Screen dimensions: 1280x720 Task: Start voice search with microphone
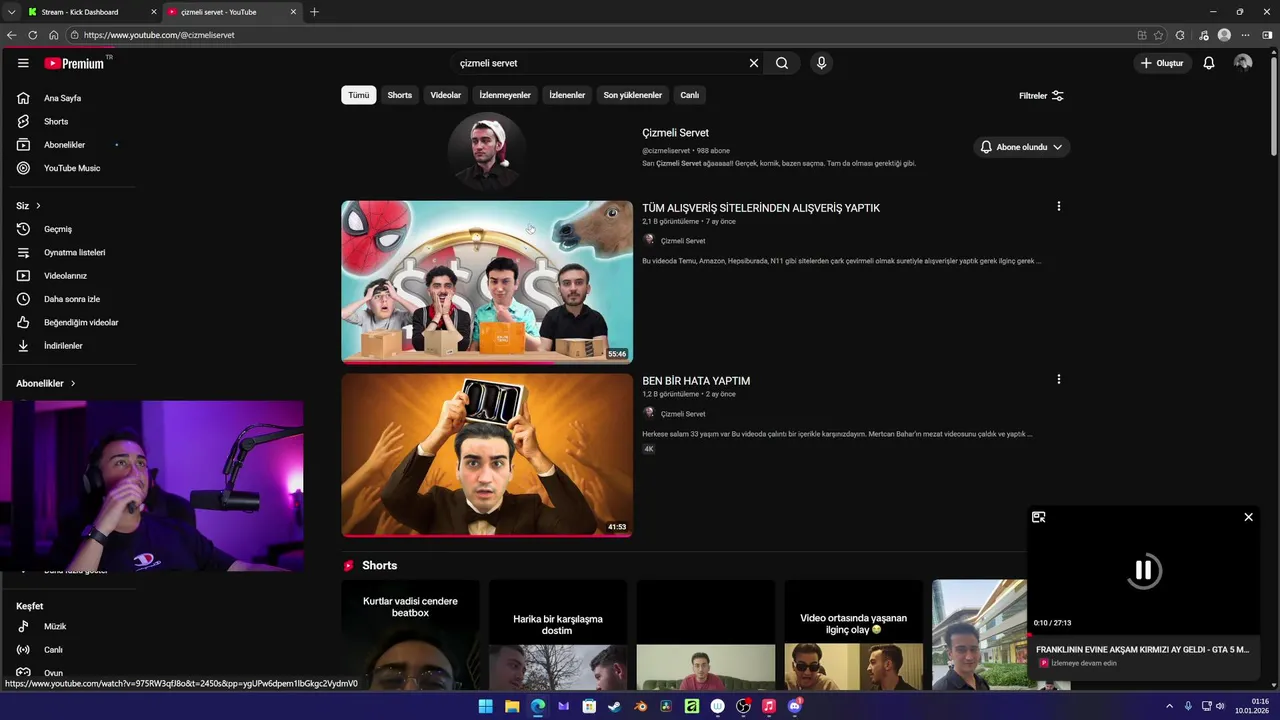click(821, 63)
